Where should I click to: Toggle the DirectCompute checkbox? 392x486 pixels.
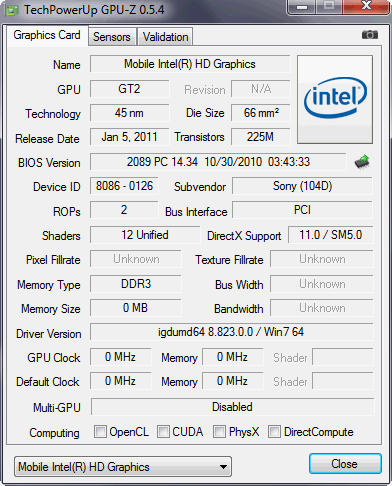(274, 431)
